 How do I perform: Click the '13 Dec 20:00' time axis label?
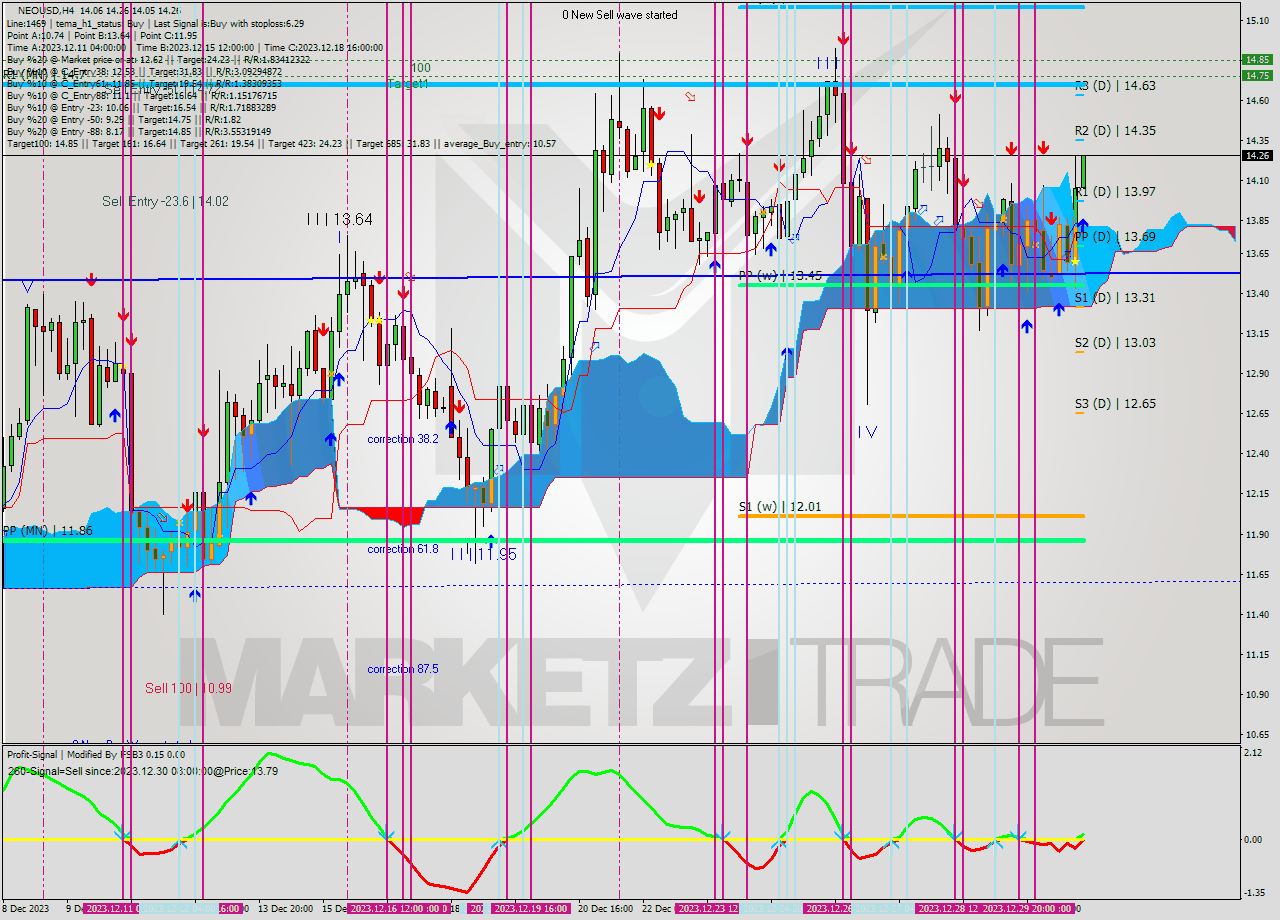click(286, 909)
